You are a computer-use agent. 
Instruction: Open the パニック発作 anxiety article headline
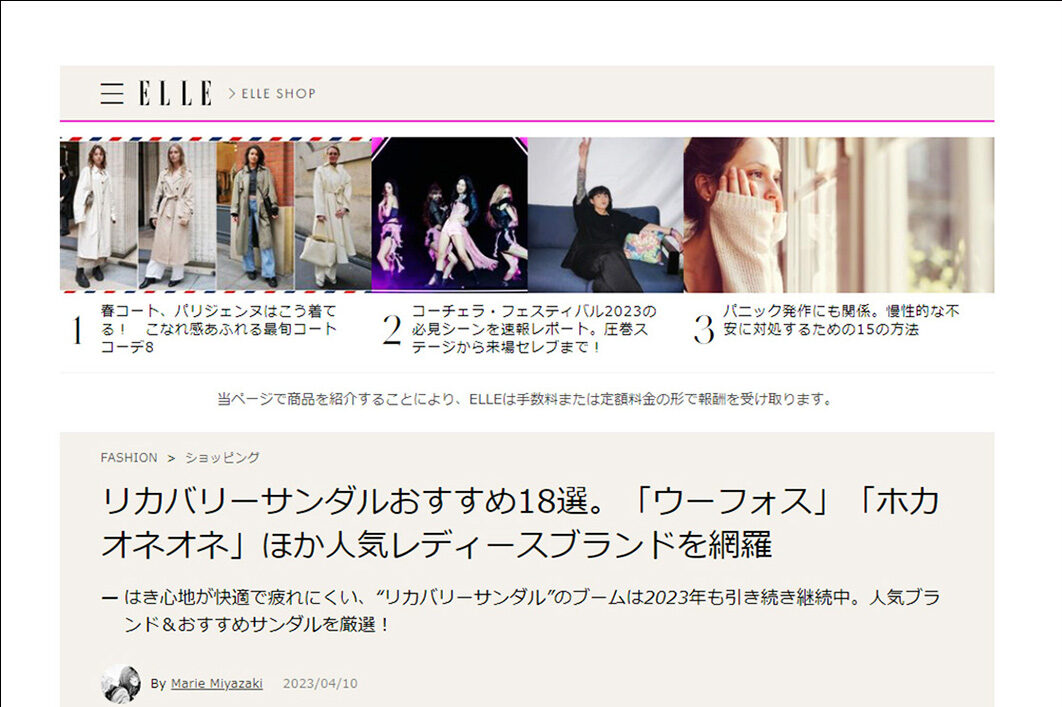840,320
